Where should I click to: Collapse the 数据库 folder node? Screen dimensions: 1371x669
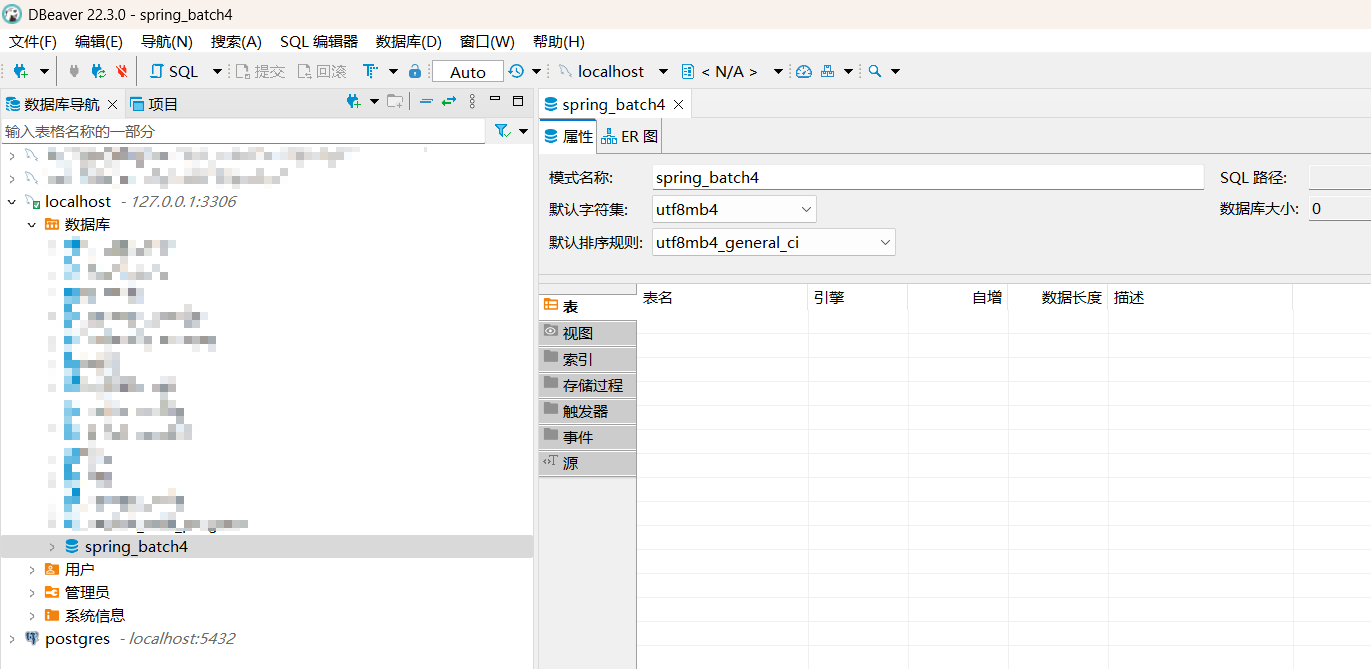[32, 225]
